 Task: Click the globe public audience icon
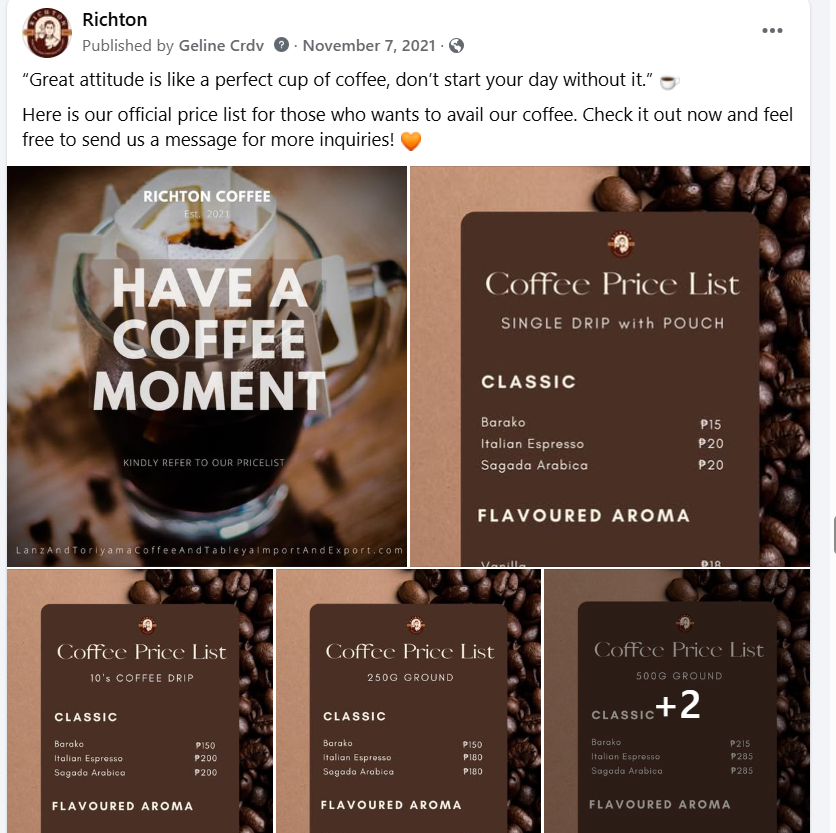pos(456,46)
